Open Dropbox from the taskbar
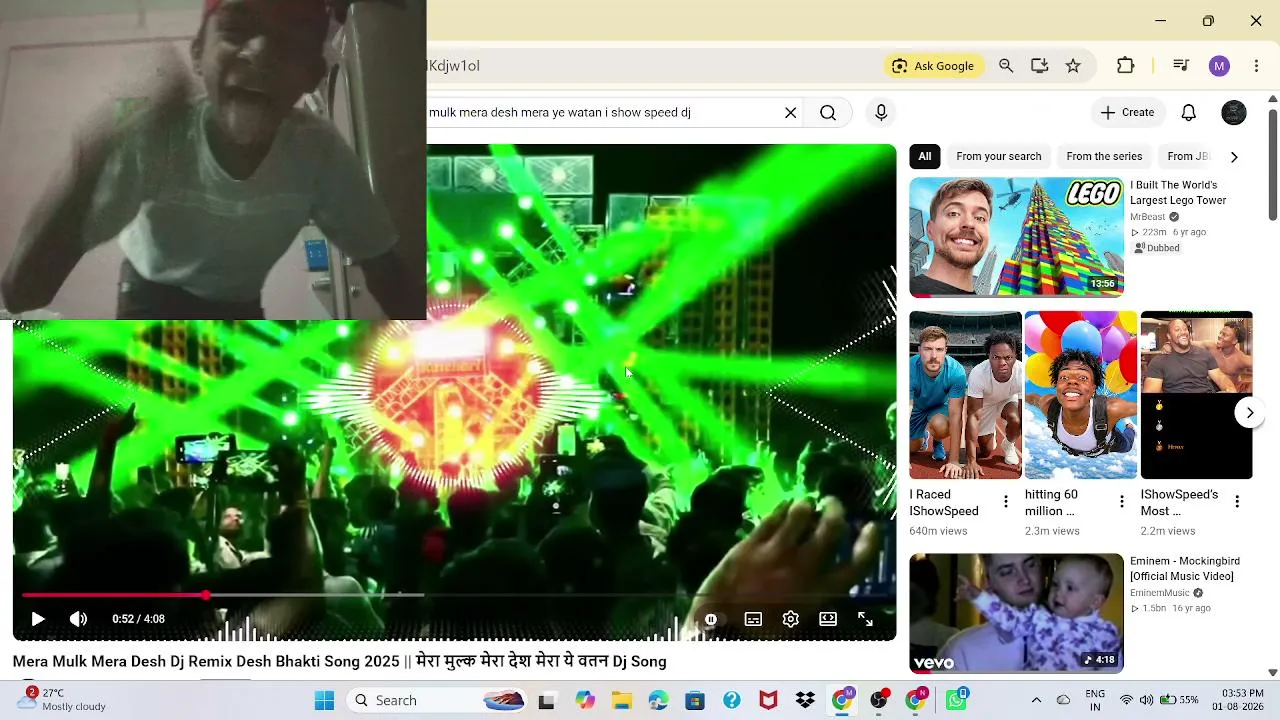 pos(805,700)
